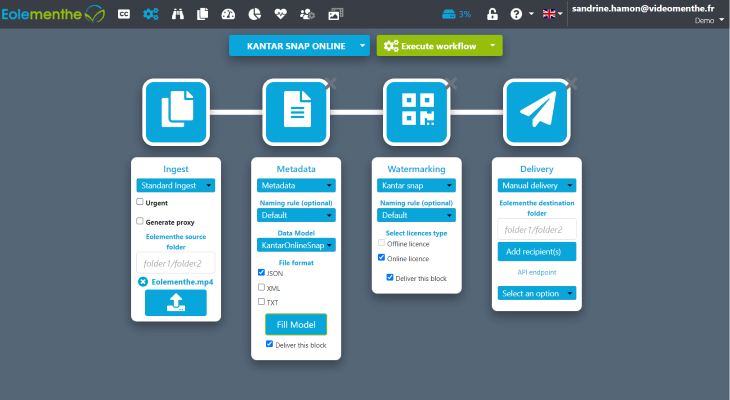The image size is (730, 400).
Task: Open the users settings icon
Action: click(307, 14)
